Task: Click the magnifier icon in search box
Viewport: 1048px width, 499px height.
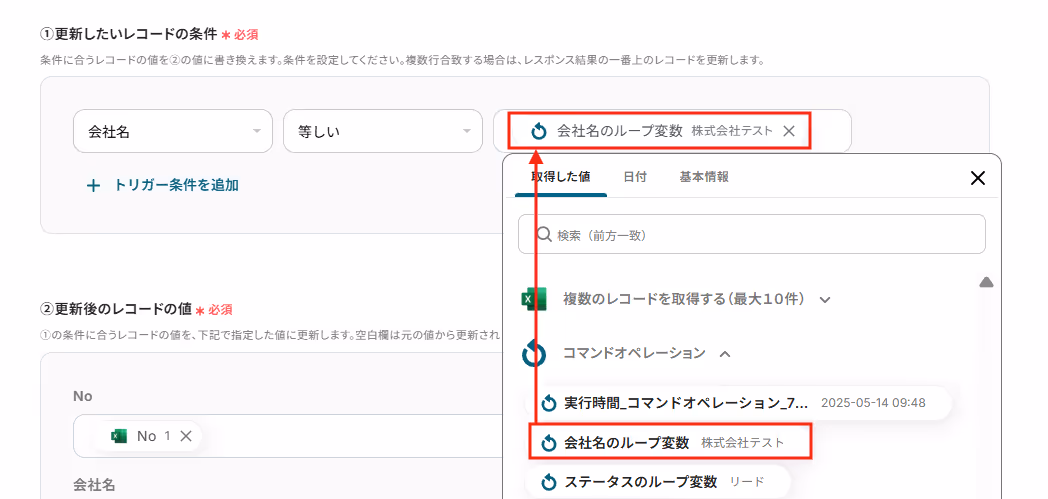Action: coord(543,234)
